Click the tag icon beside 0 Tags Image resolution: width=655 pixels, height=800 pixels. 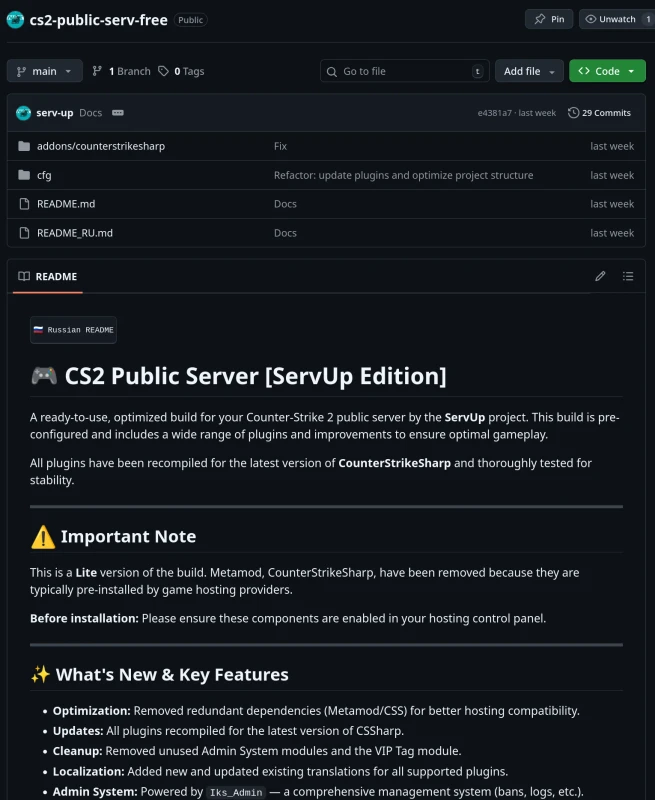tap(163, 71)
